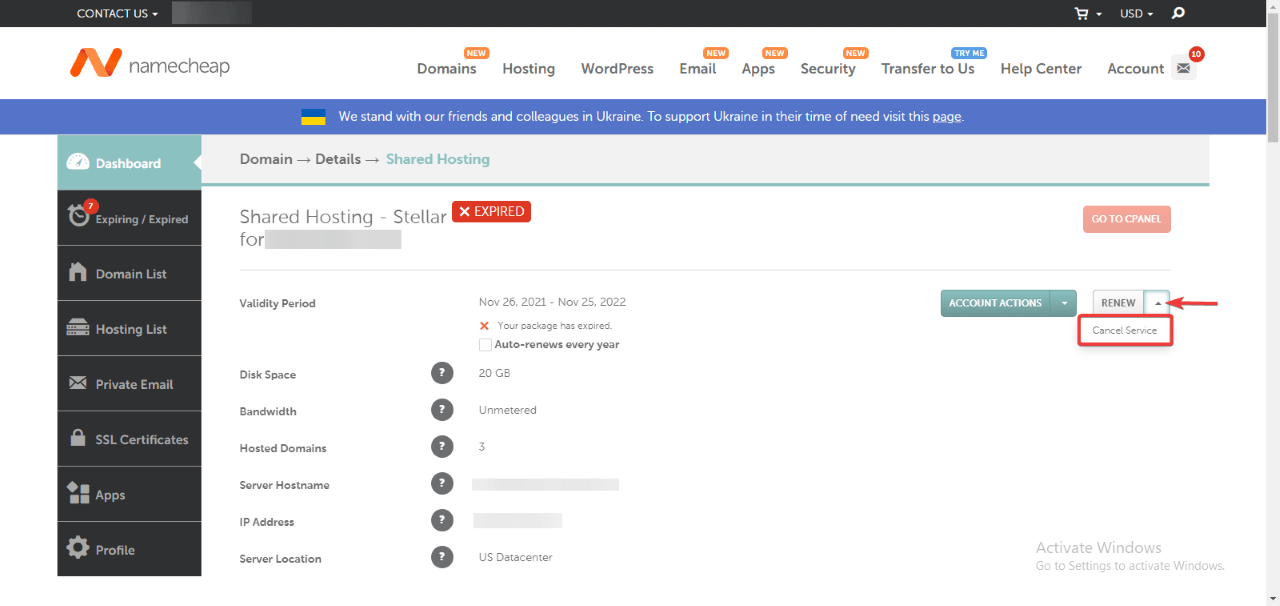Click the Namecheap logo
Viewport: 1280px width, 606px height.
(x=150, y=63)
